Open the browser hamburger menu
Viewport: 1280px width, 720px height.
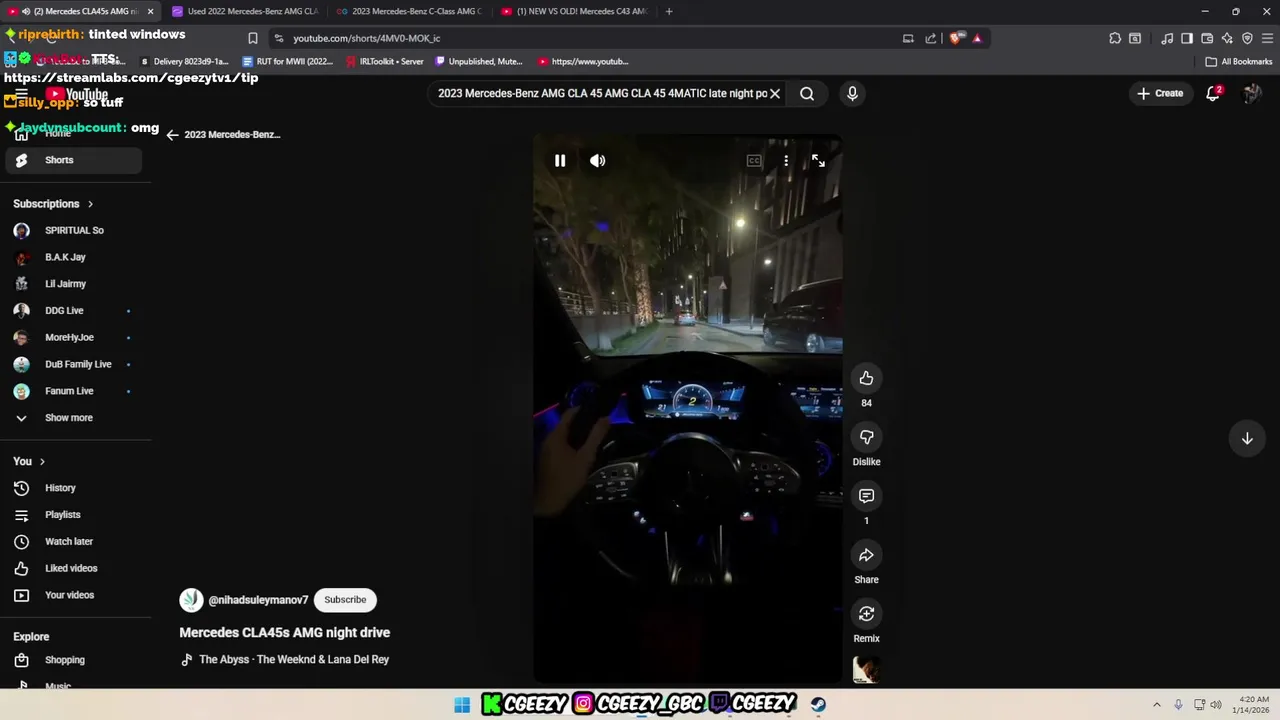pyautogui.click(x=1267, y=38)
